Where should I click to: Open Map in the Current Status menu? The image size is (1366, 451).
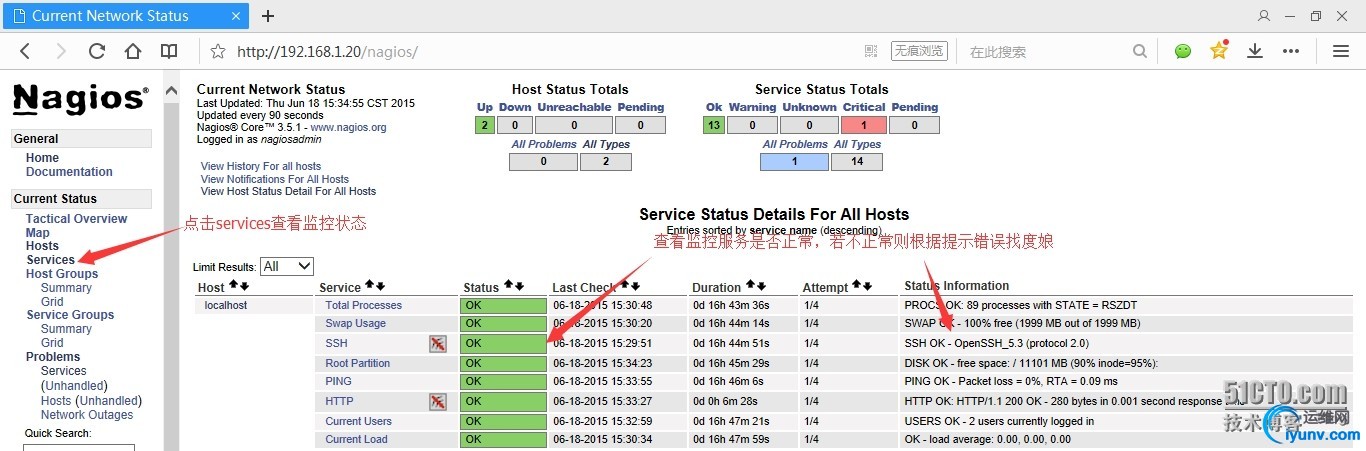(38, 233)
